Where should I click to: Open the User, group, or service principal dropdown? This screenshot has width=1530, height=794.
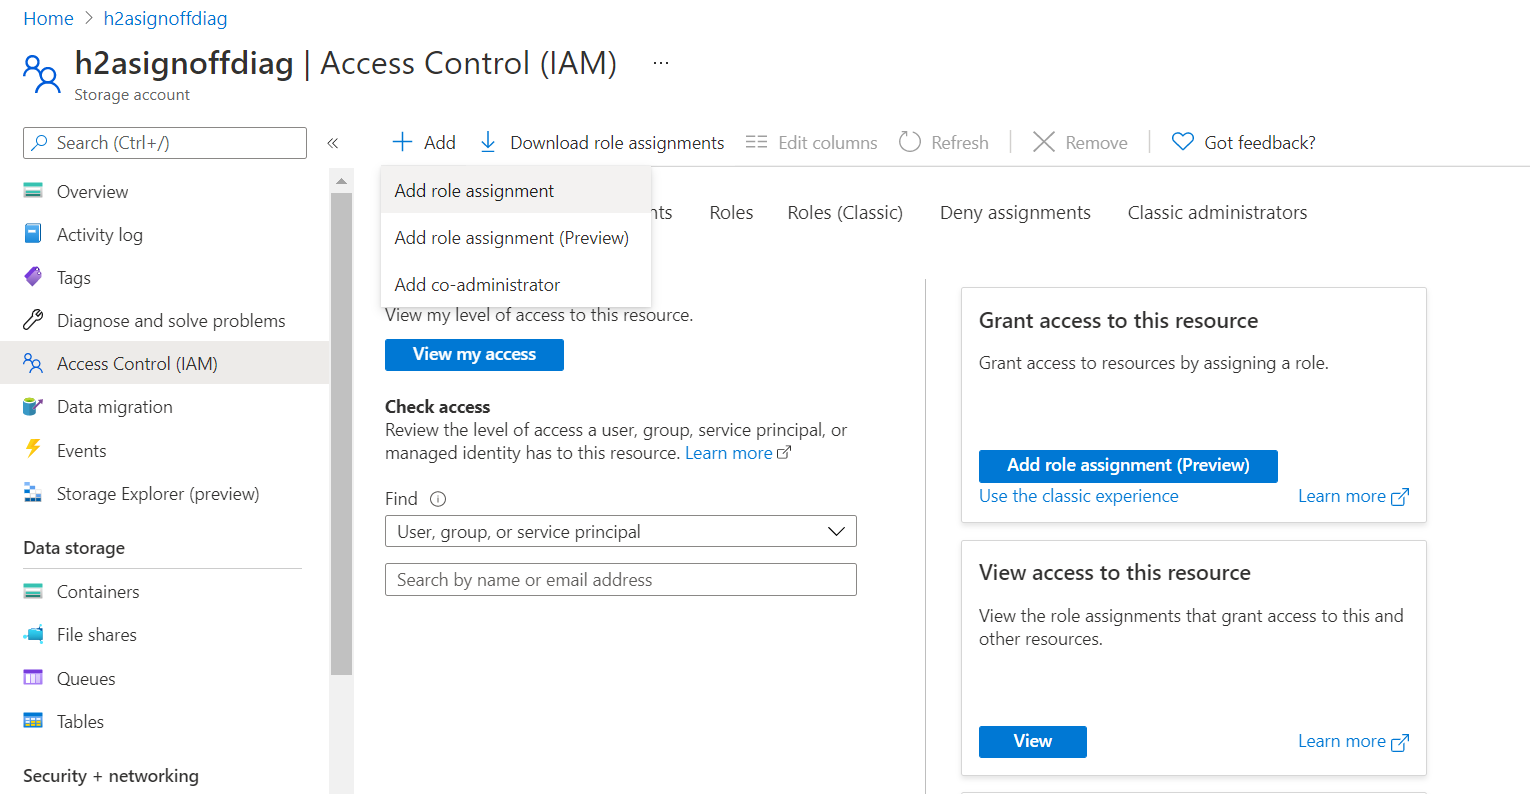tap(620, 531)
